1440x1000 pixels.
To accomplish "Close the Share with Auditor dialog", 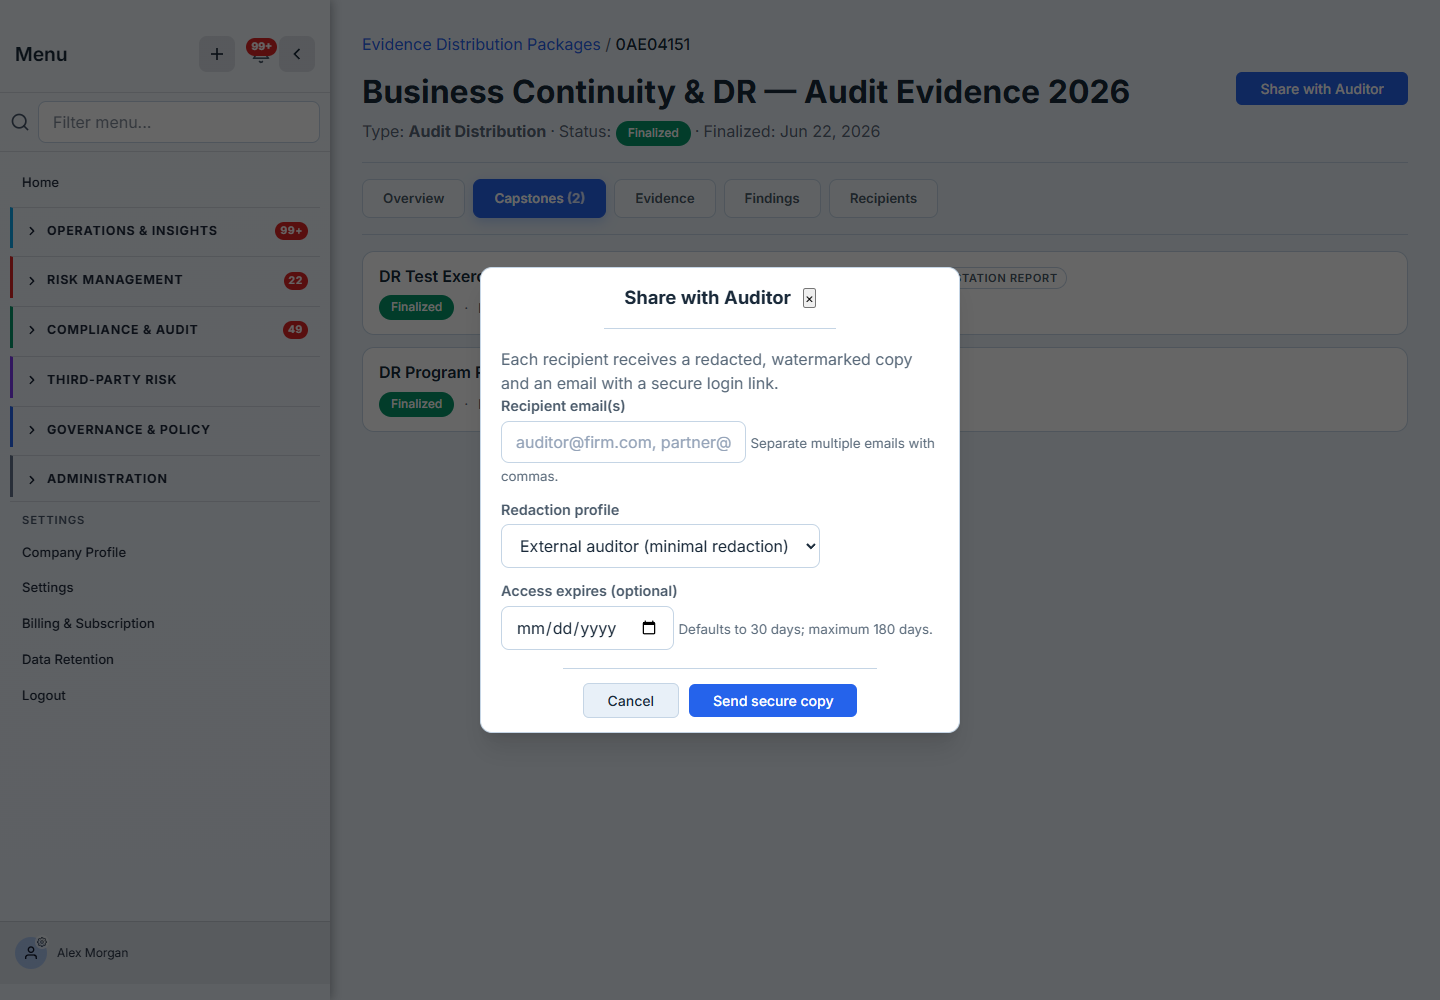I will pos(810,298).
